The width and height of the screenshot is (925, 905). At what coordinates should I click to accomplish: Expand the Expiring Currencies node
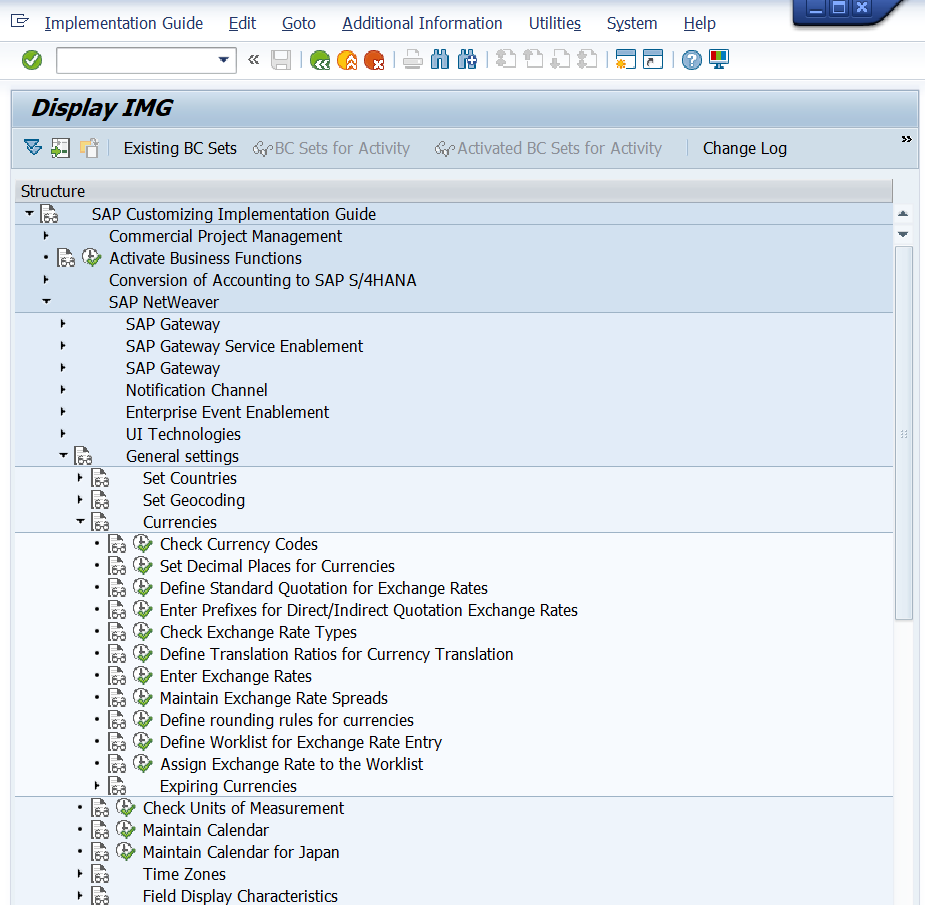tap(97, 785)
